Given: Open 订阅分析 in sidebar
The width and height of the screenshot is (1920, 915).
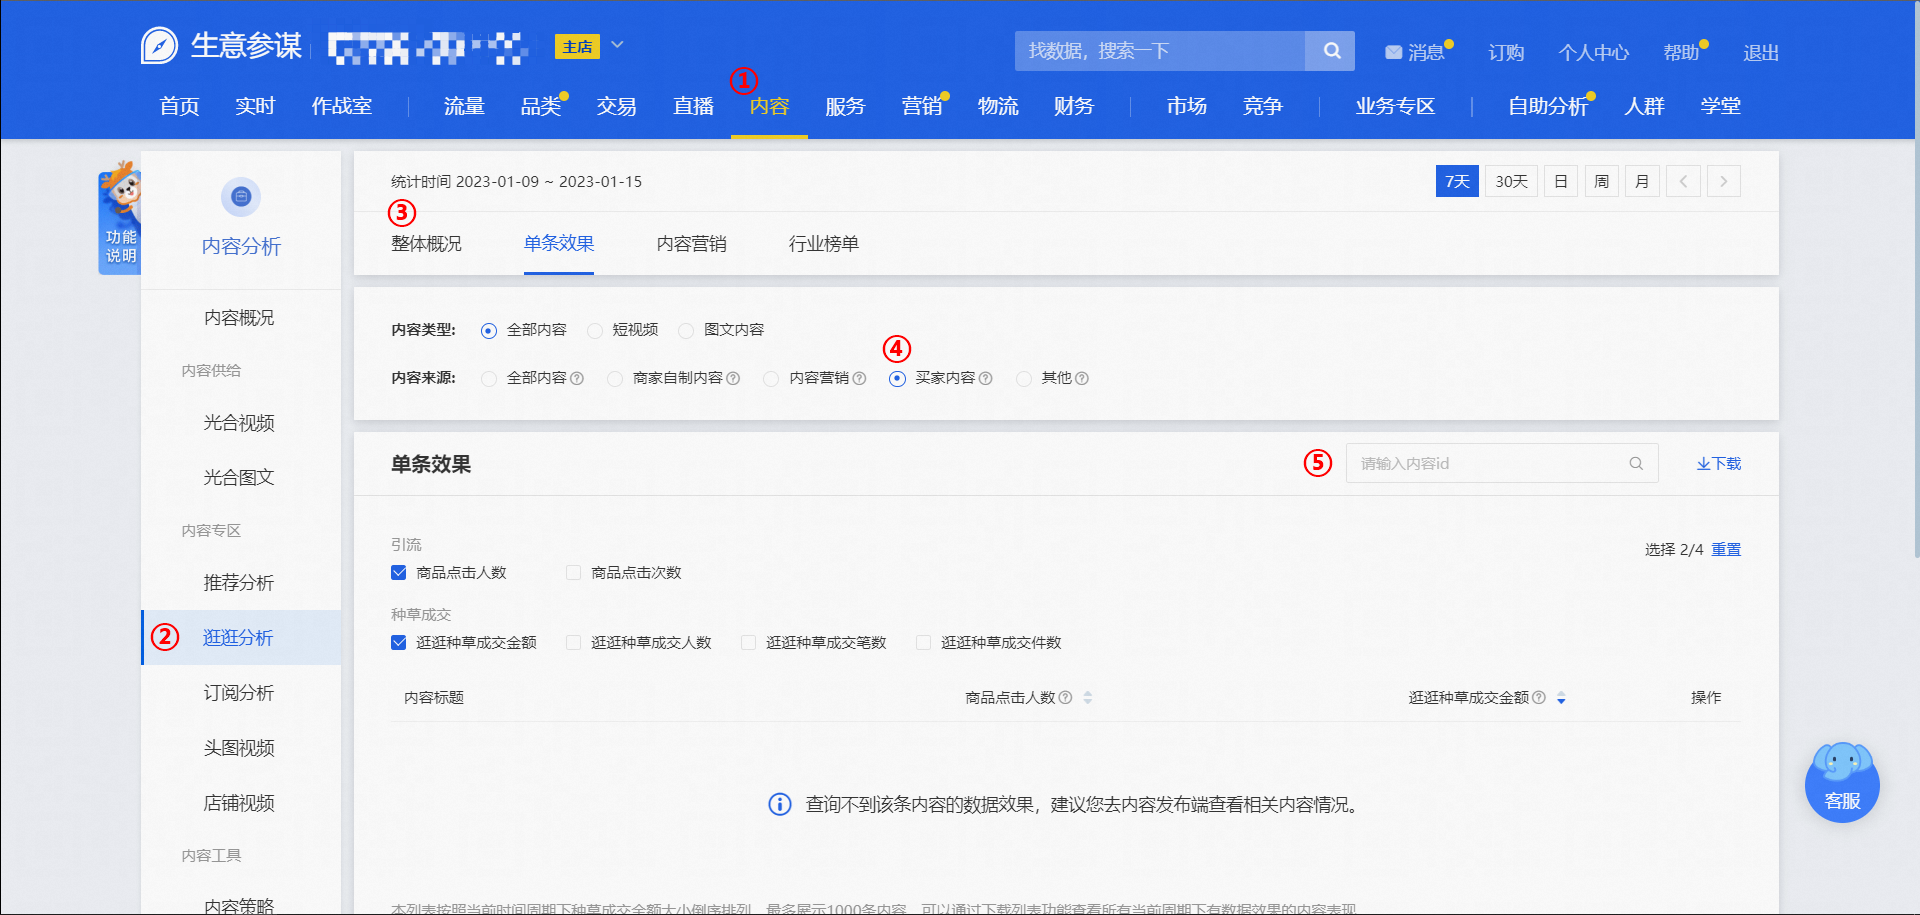Looking at the screenshot, I should click(x=239, y=692).
